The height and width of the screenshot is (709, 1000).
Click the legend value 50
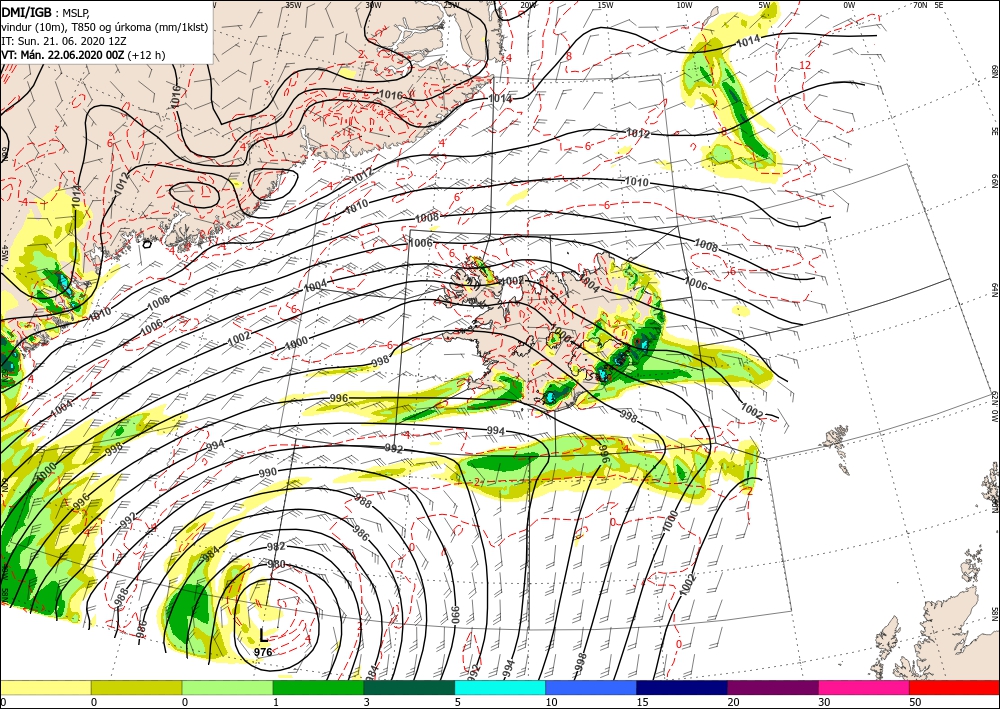pos(915,702)
